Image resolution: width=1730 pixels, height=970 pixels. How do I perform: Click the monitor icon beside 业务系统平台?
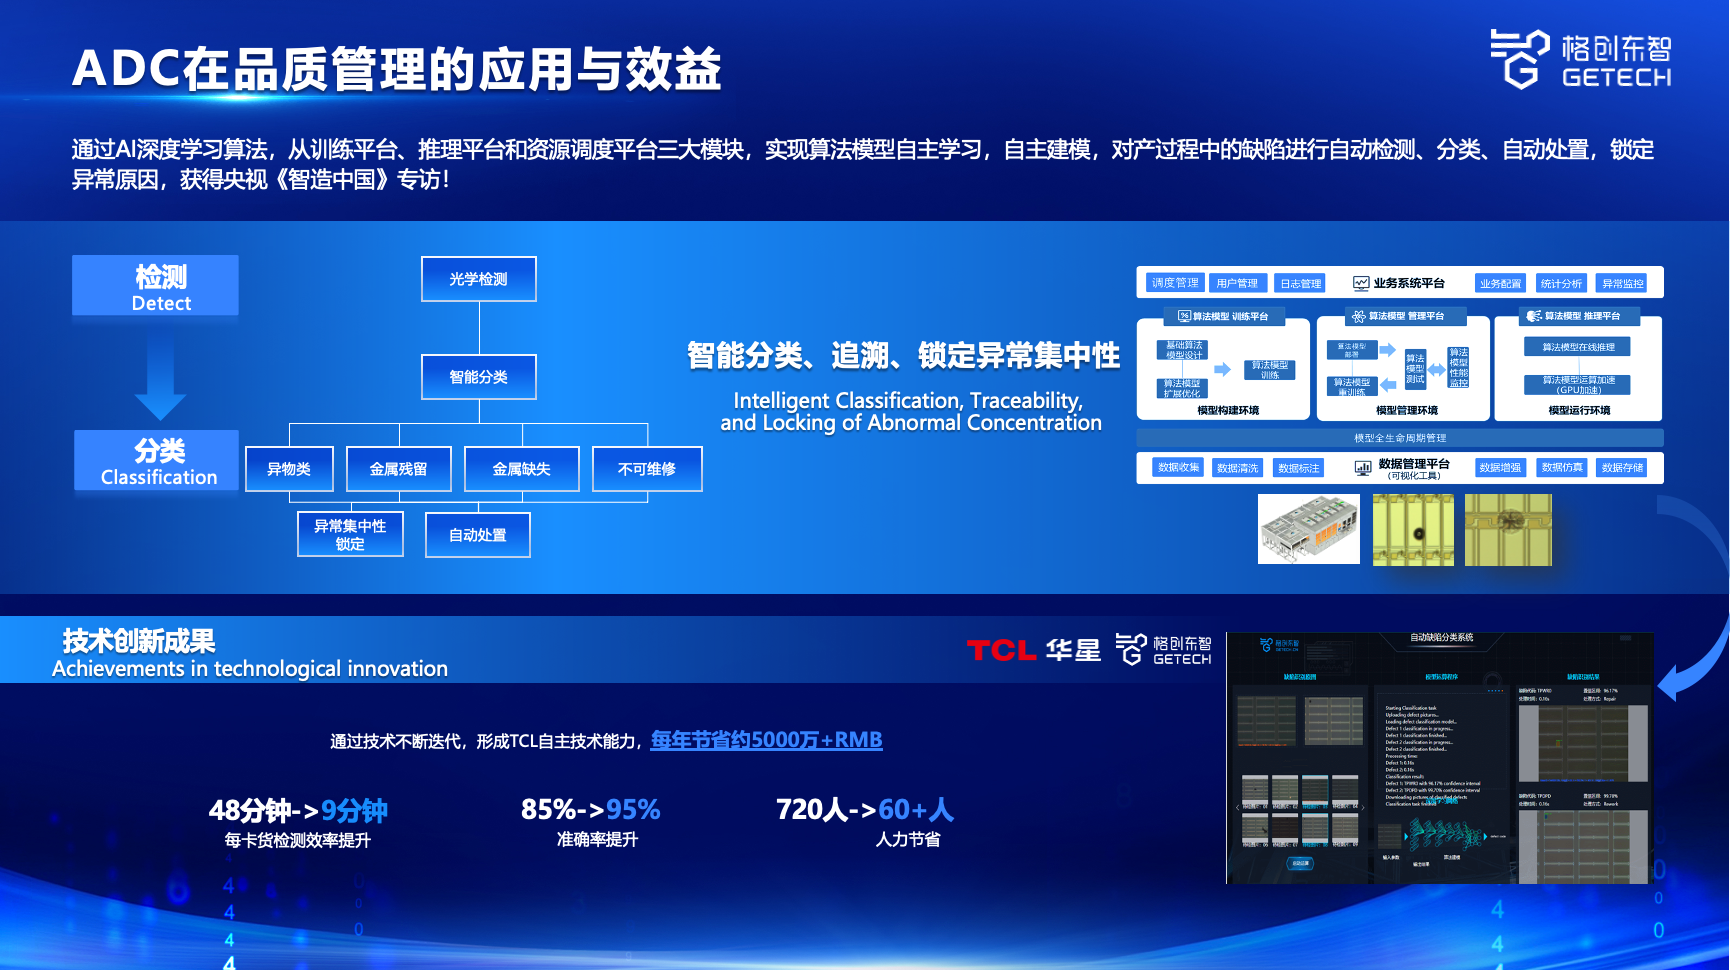click(x=1360, y=283)
